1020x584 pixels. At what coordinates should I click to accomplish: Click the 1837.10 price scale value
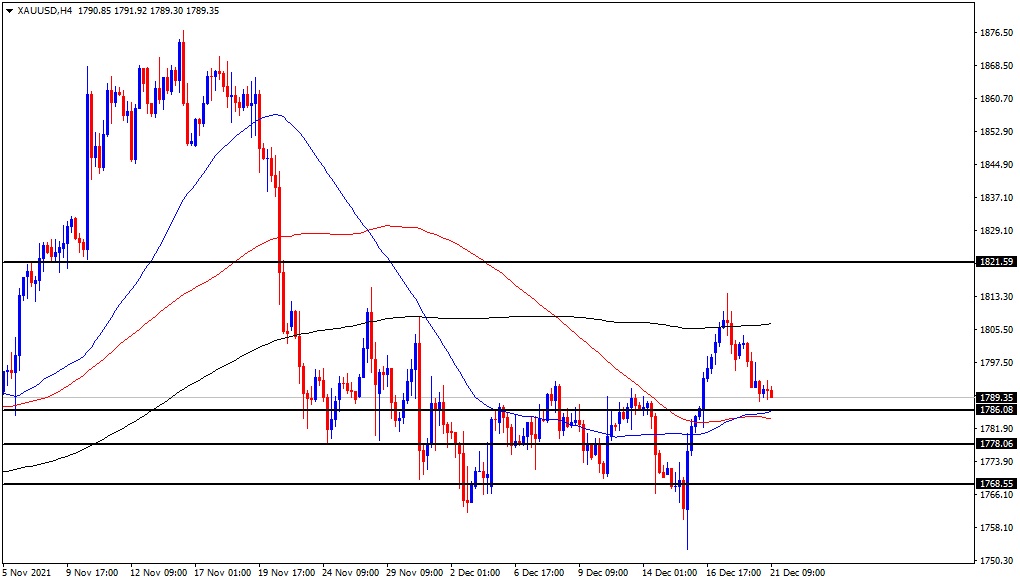tap(997, 198)
